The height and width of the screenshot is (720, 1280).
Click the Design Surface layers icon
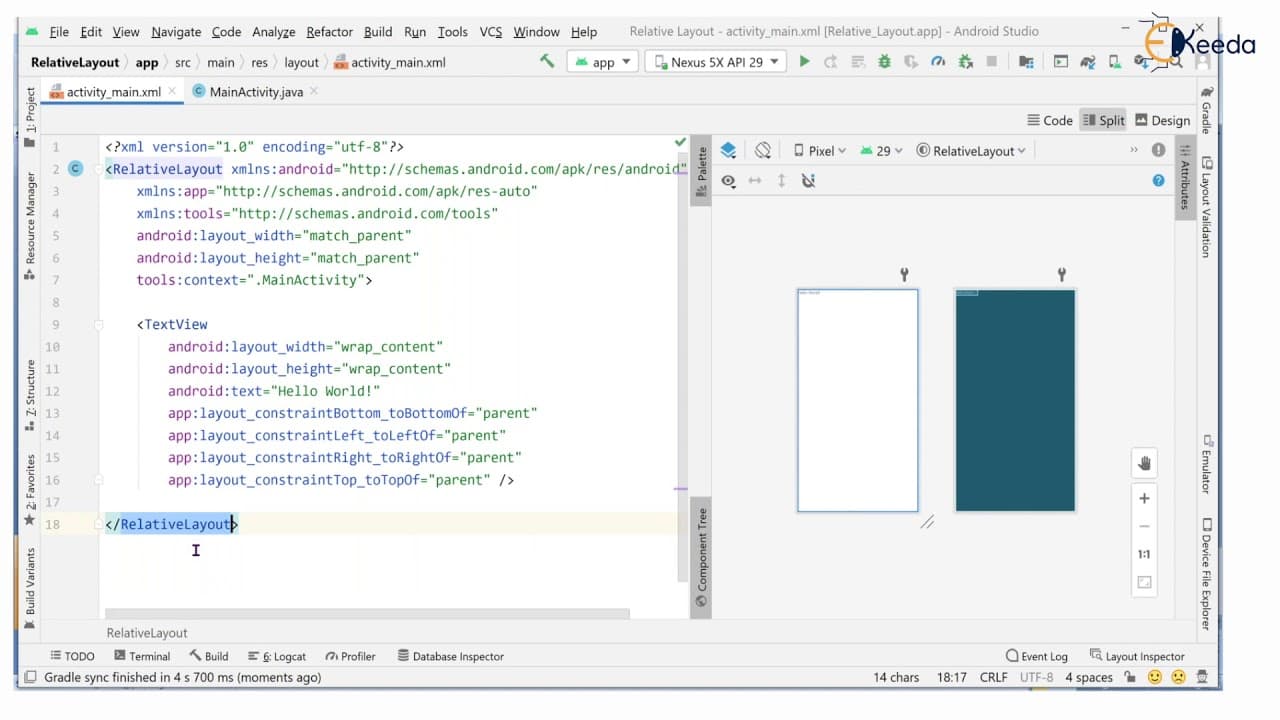(728, 151)
